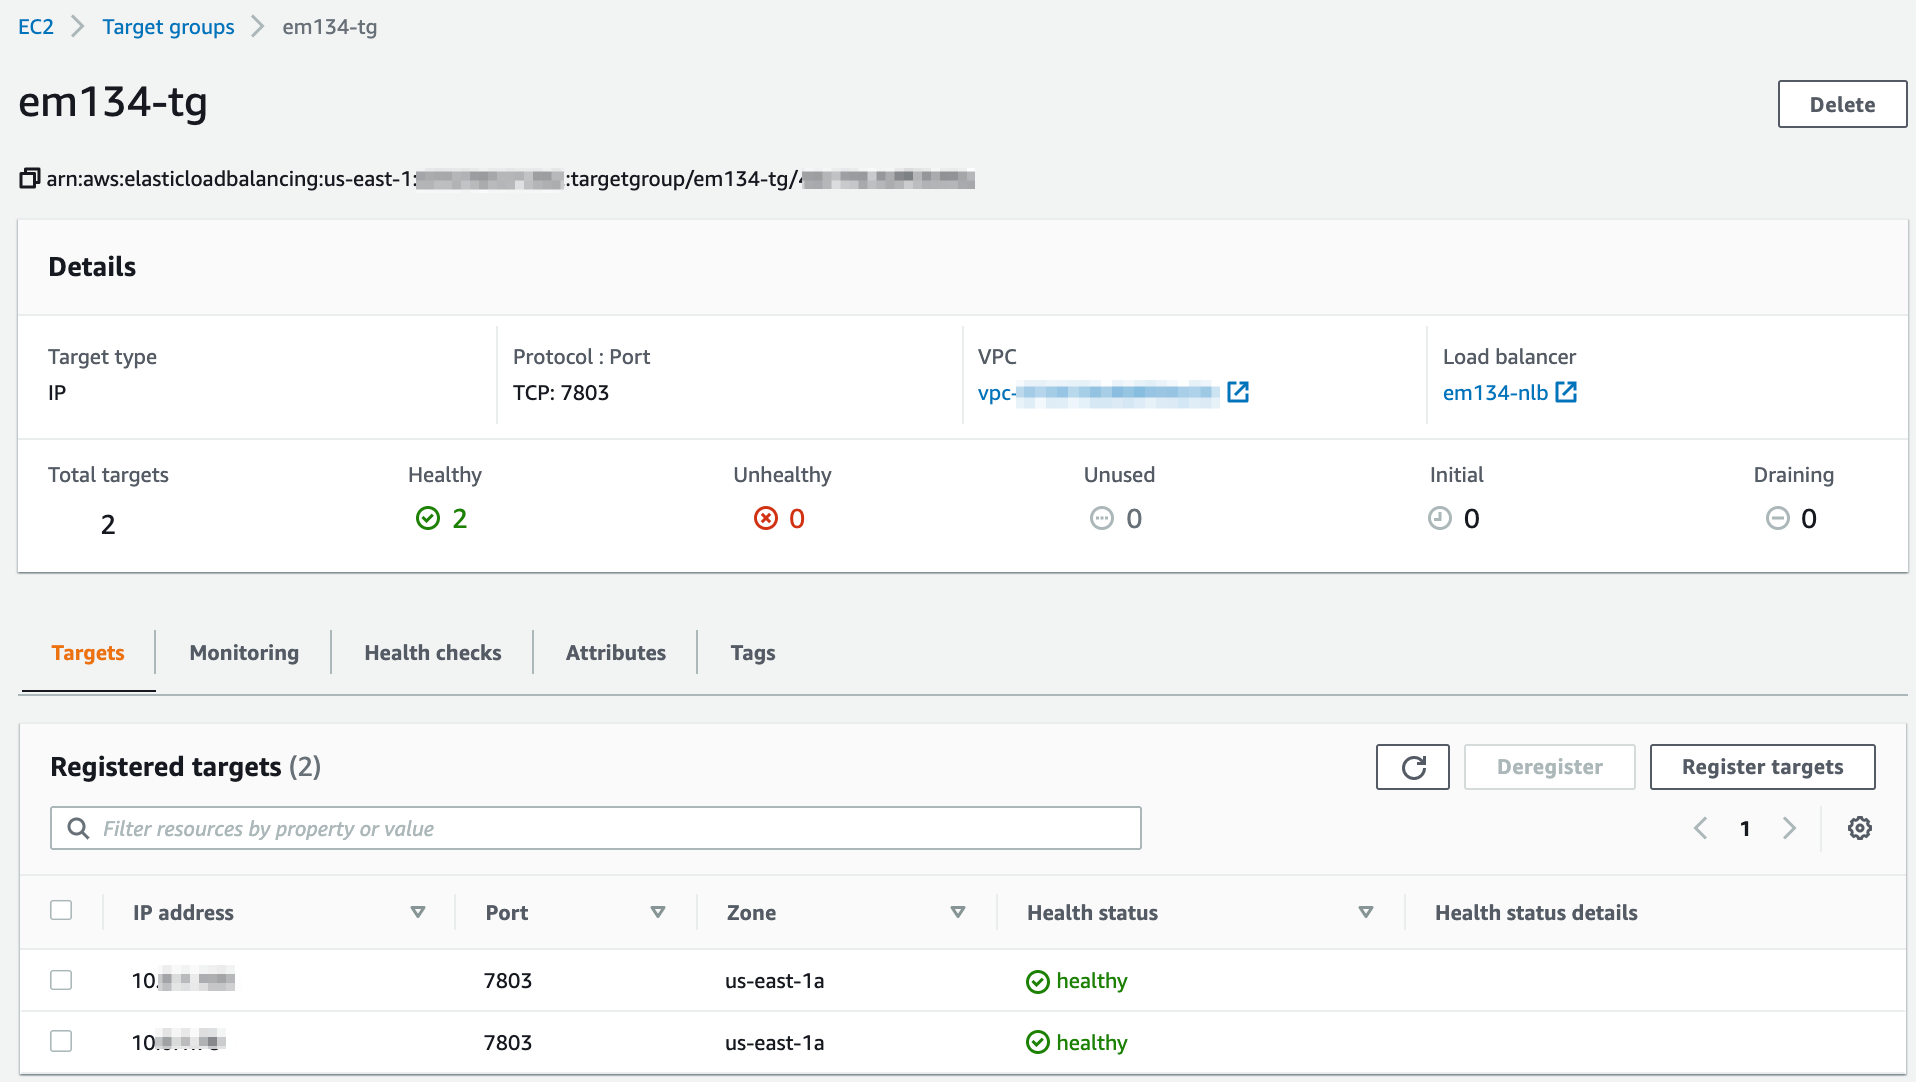Click the Delete button
The width and height of the screenshot is (1916, 1082).
(1842, 104)
